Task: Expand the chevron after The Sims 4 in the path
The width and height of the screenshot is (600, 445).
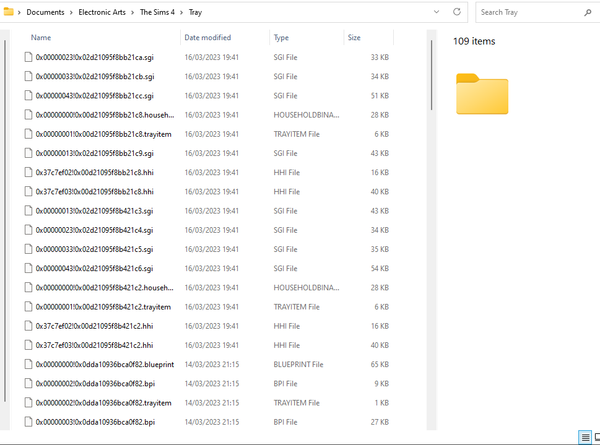Action: (x=181, y=13)
